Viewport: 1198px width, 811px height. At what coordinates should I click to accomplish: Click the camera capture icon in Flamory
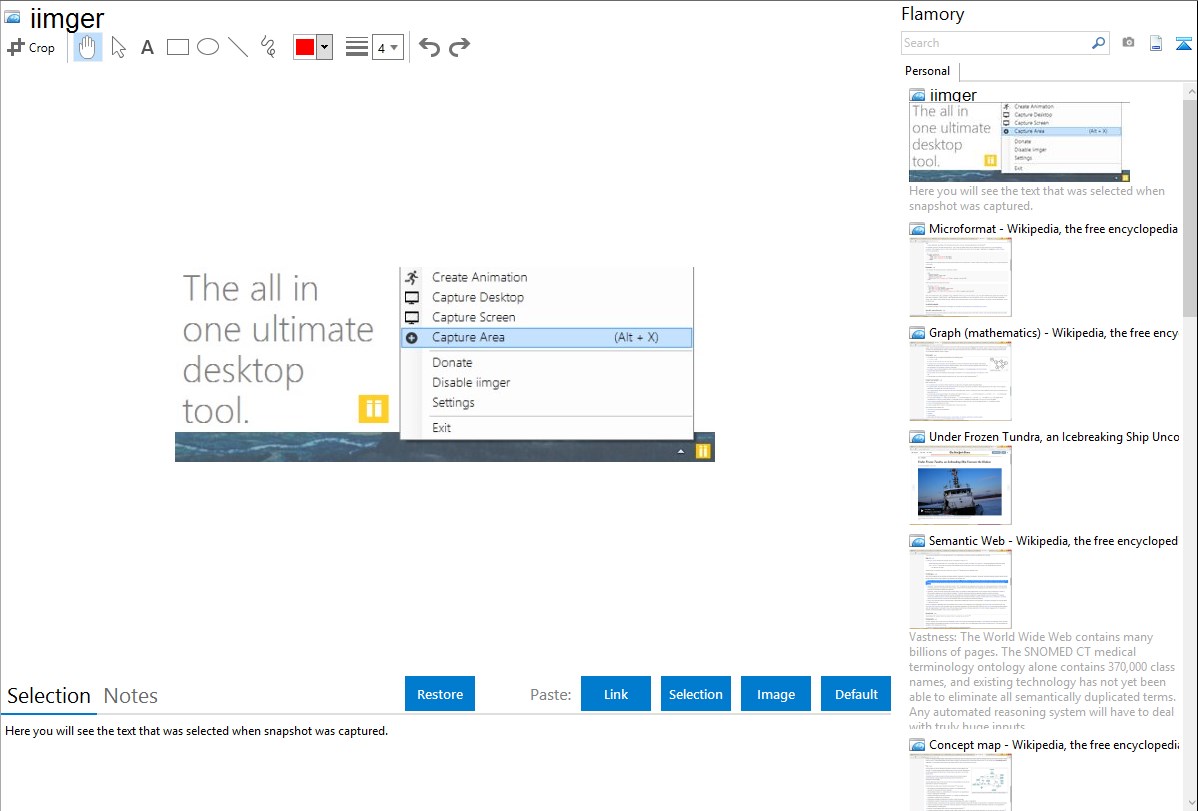1128,43
